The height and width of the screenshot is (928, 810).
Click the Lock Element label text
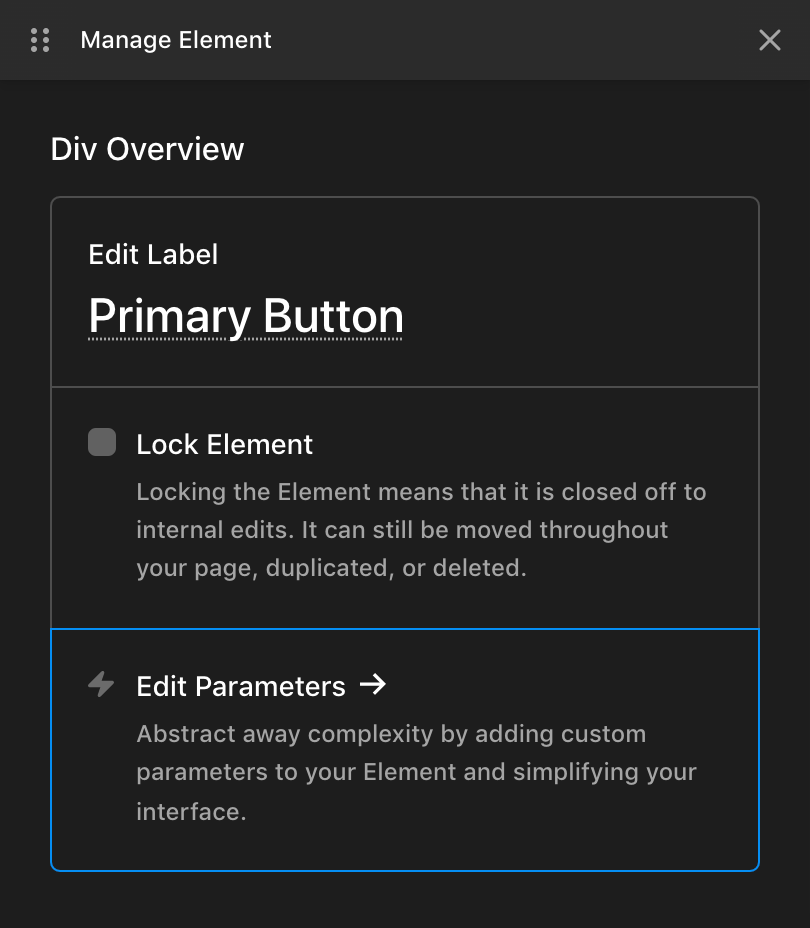click(x=224, y=444)
